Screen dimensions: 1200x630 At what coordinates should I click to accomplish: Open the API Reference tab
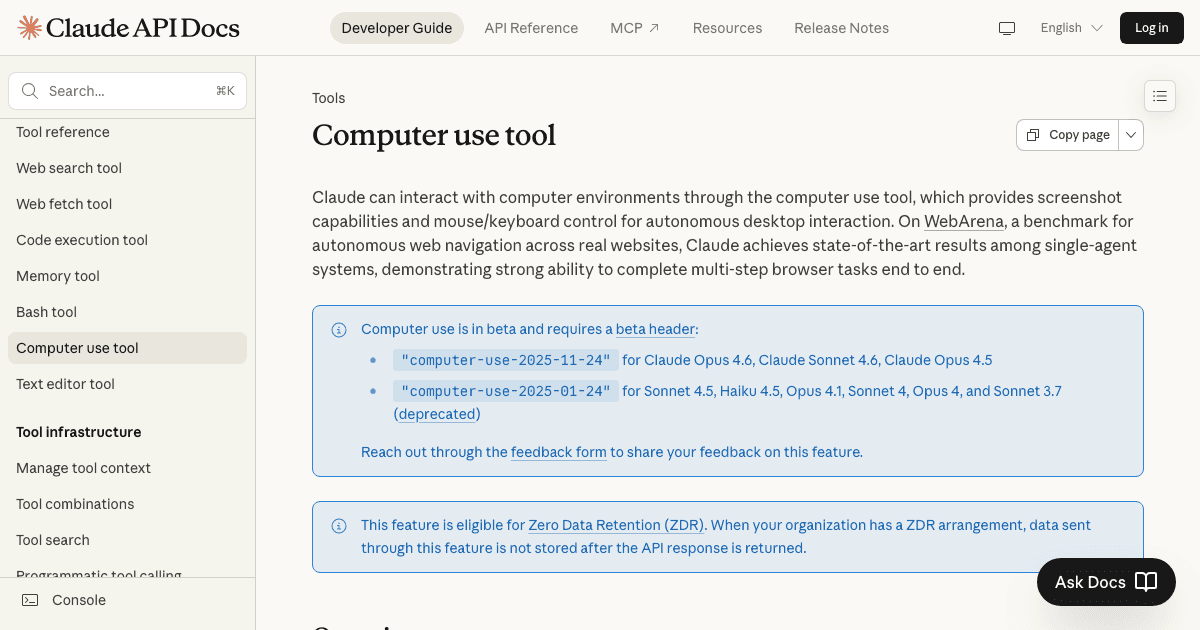click(531, 28)
